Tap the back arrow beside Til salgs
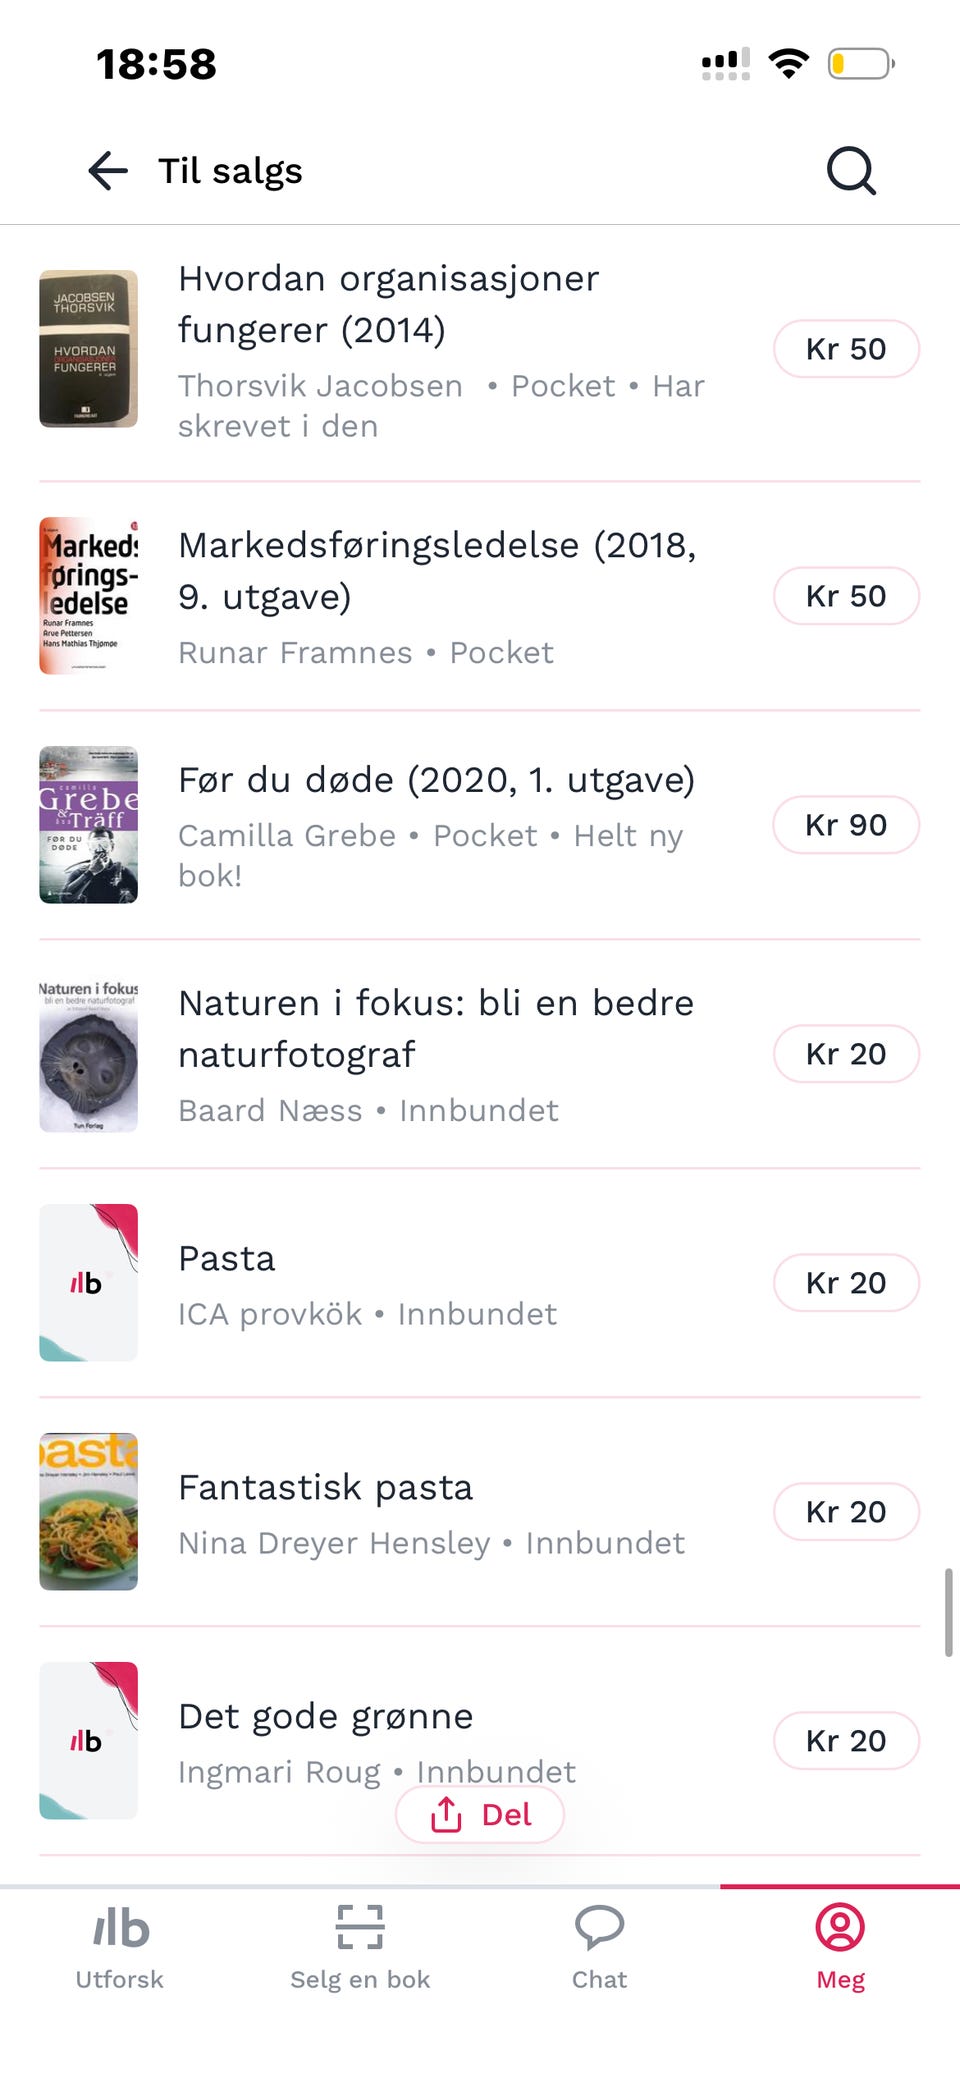 [x=108, y=171]
